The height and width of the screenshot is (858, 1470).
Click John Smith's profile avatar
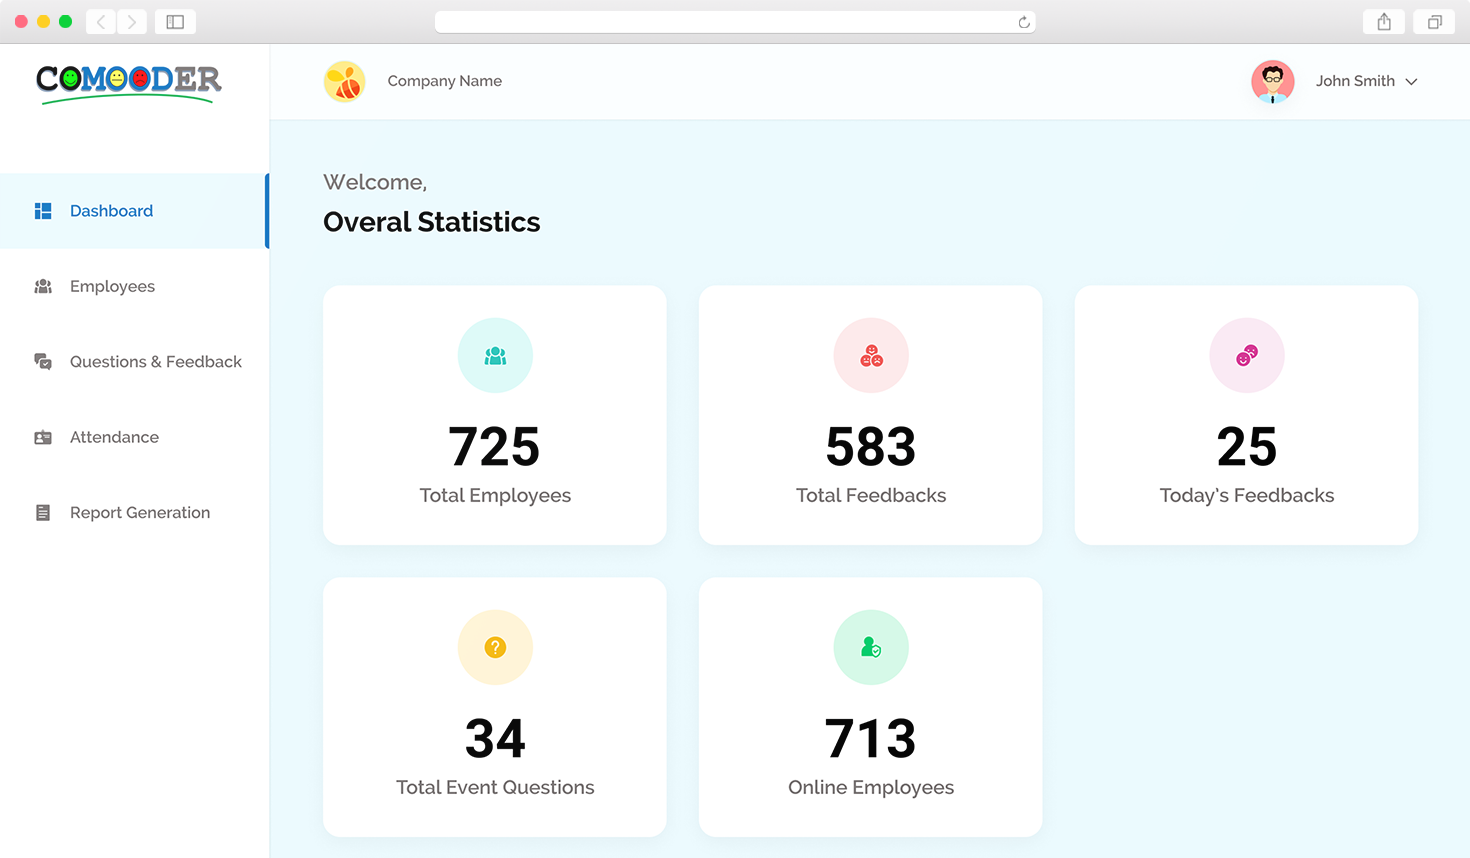(1272, 82)
